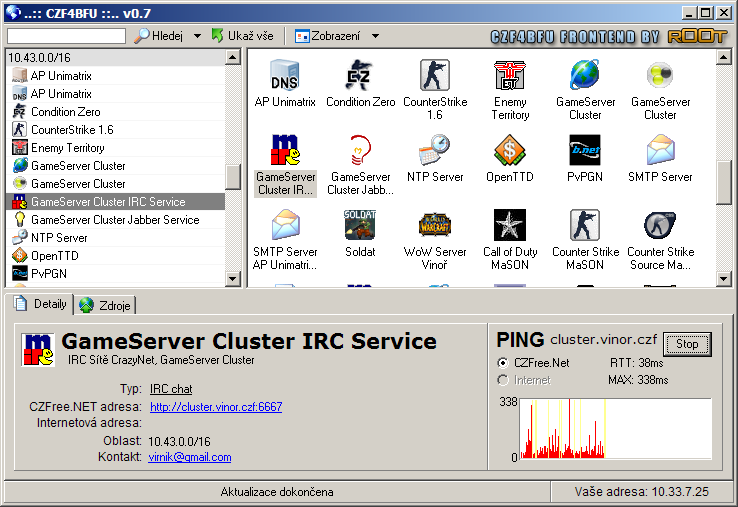738x507 pixels.
Task: Open virnik@gmail.com contact link
Action: [x=190, y=457]
